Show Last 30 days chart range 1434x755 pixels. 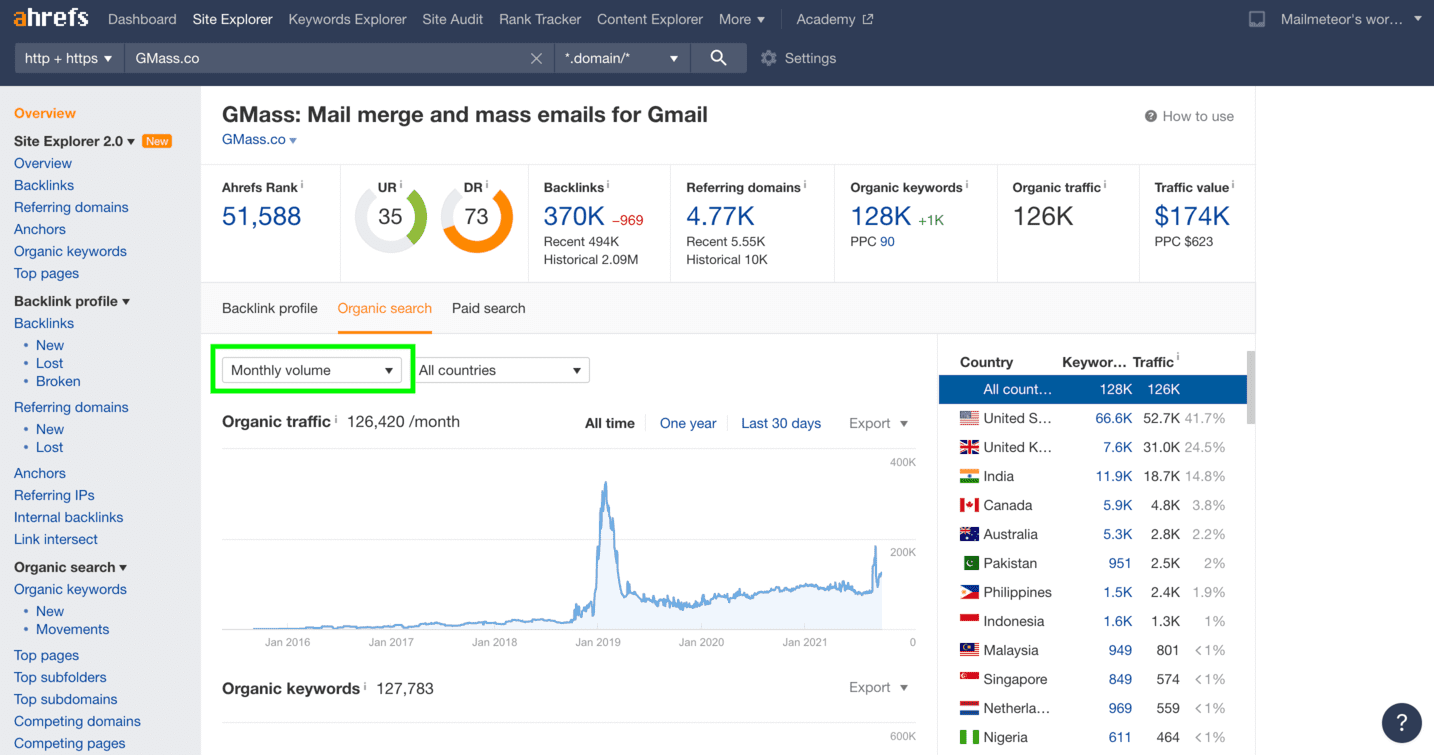pos(781,423)
